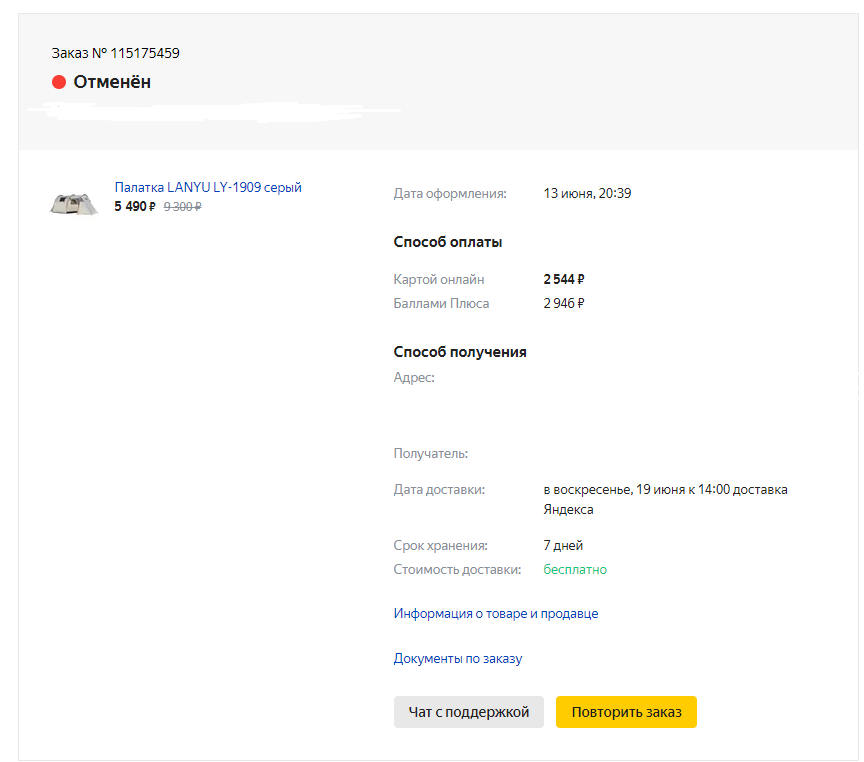The image size is (864, 762).
Task: Open Информация о товаре и продавце link
Action: [x=496, y=614]
